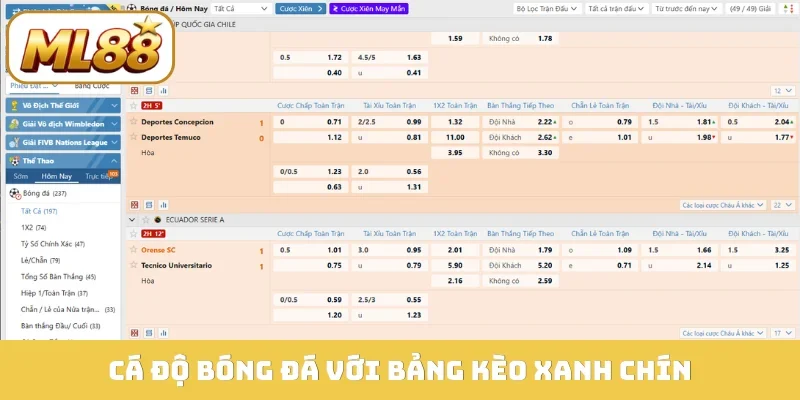Image resolution: width=800 pixels, height=400 pixels.
Task: Click Wimbledon tennis icon in sidebar
Action: point(14,124)
